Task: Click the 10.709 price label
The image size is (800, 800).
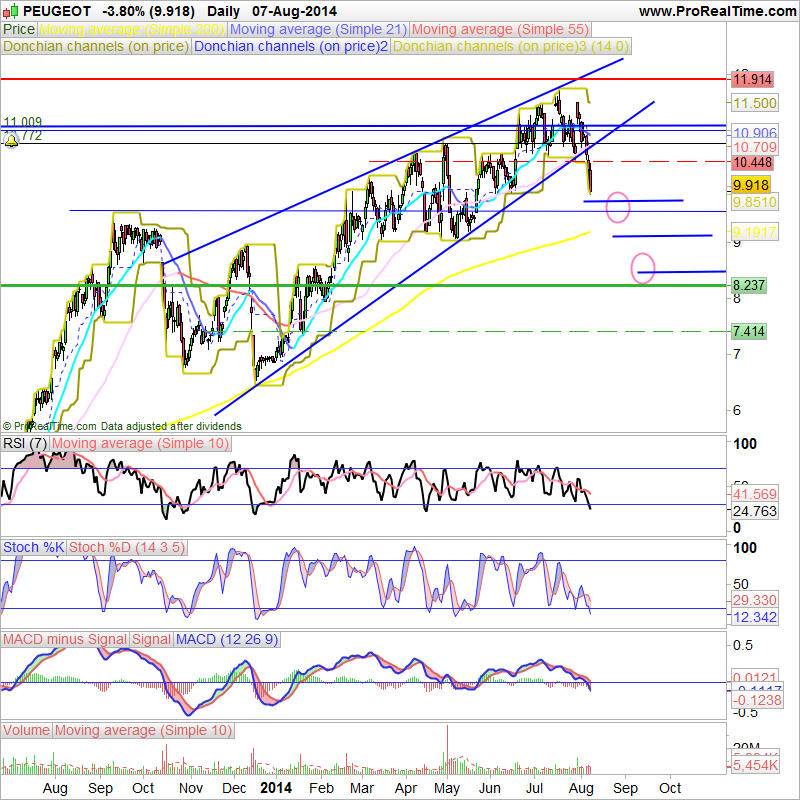Action: (755, 147)
